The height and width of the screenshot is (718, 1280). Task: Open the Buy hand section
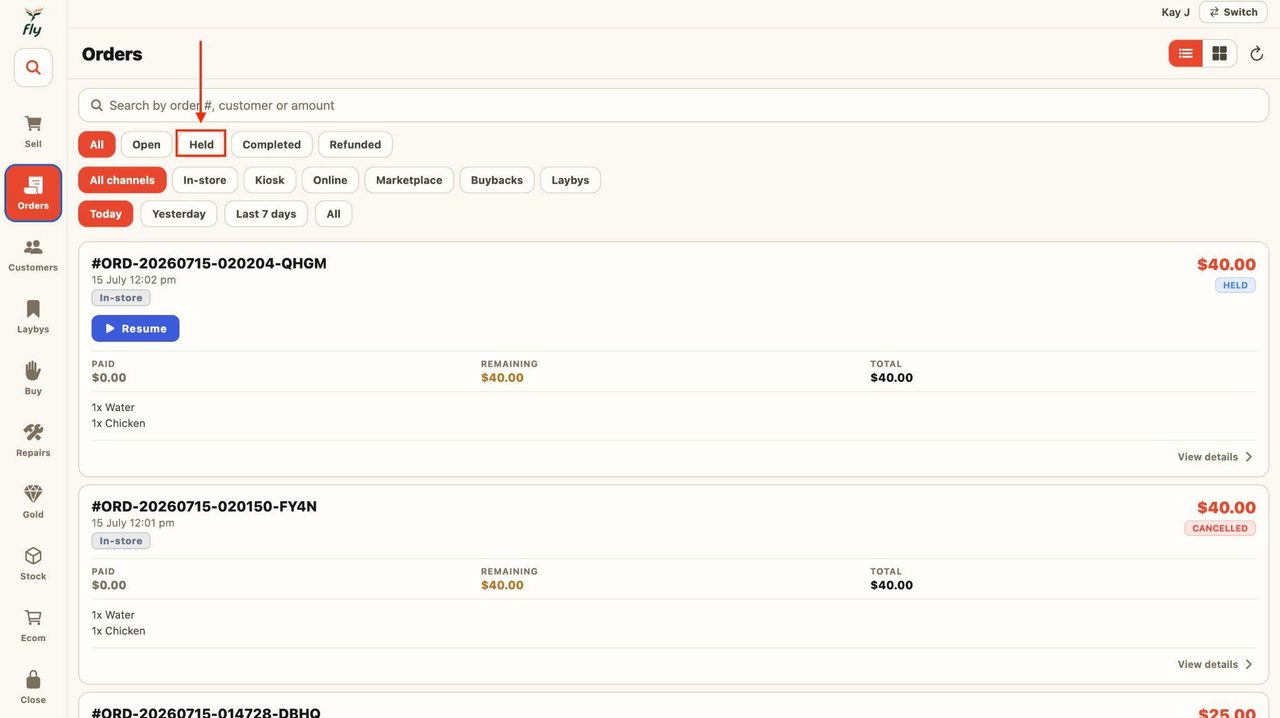[33, 378]
